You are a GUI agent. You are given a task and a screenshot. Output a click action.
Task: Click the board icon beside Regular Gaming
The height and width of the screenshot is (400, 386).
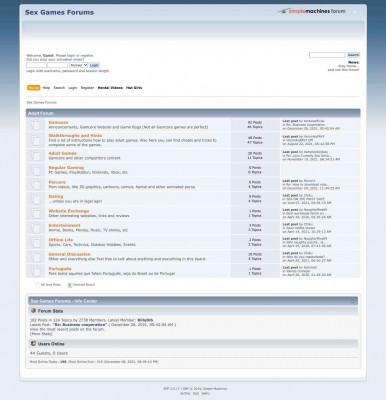35,170
